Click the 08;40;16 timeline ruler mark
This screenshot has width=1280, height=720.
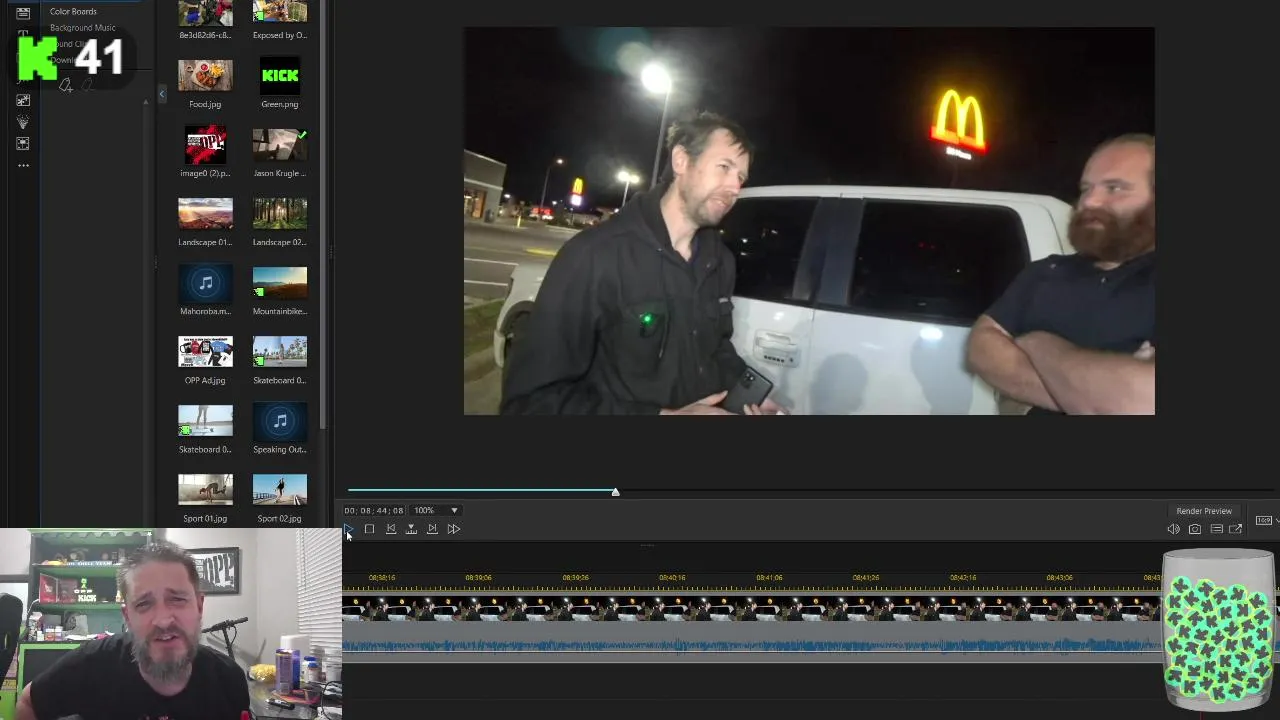click(x=672, y=578)
